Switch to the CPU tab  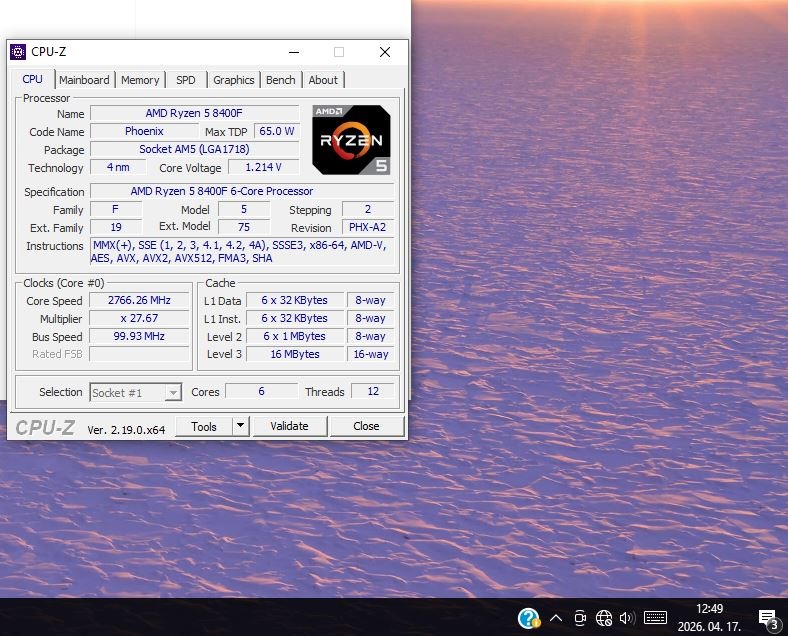tap(33, 79)
